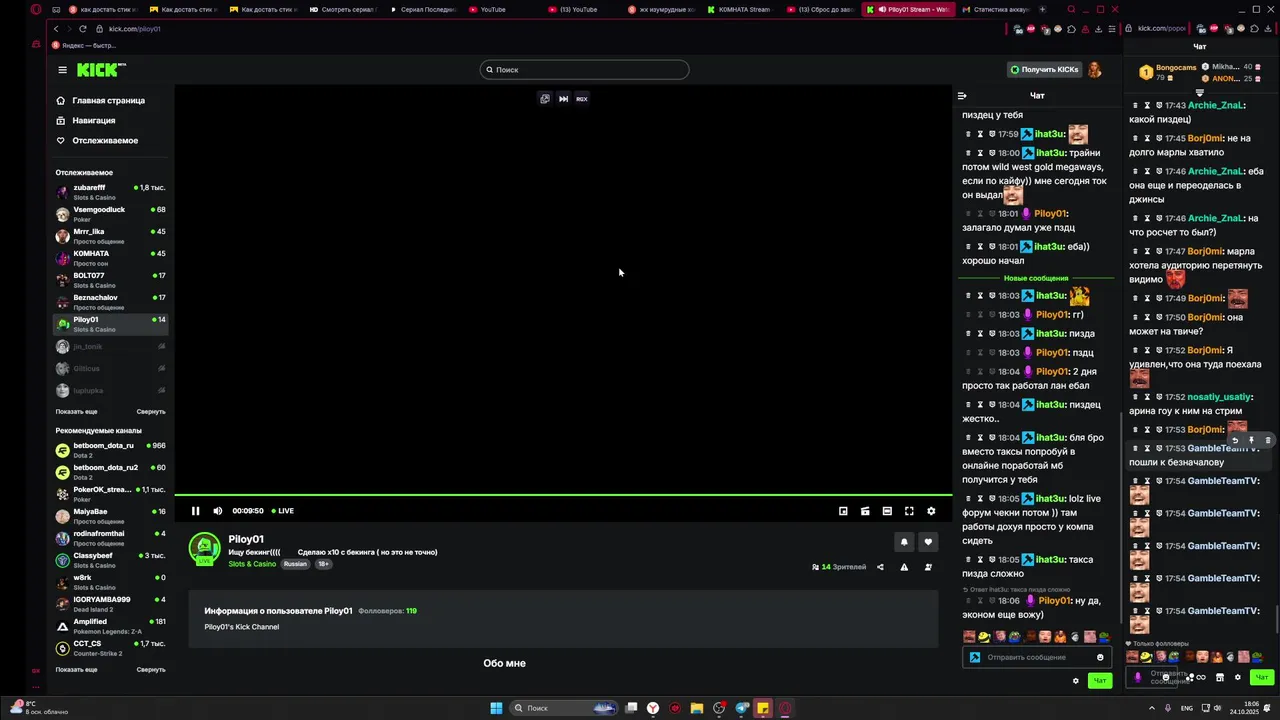
Task: Click main chat message input field
Action: 1036,657
